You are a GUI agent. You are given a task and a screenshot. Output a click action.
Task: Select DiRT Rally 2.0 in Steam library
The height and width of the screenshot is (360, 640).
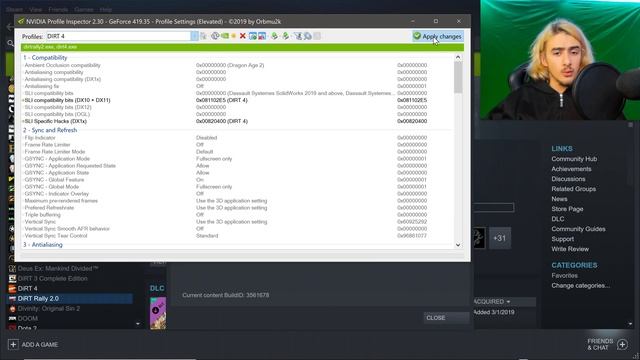[70, 298]
